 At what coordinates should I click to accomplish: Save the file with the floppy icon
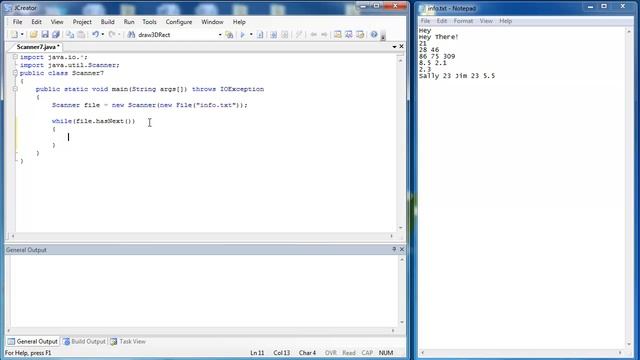click(45, 35)
